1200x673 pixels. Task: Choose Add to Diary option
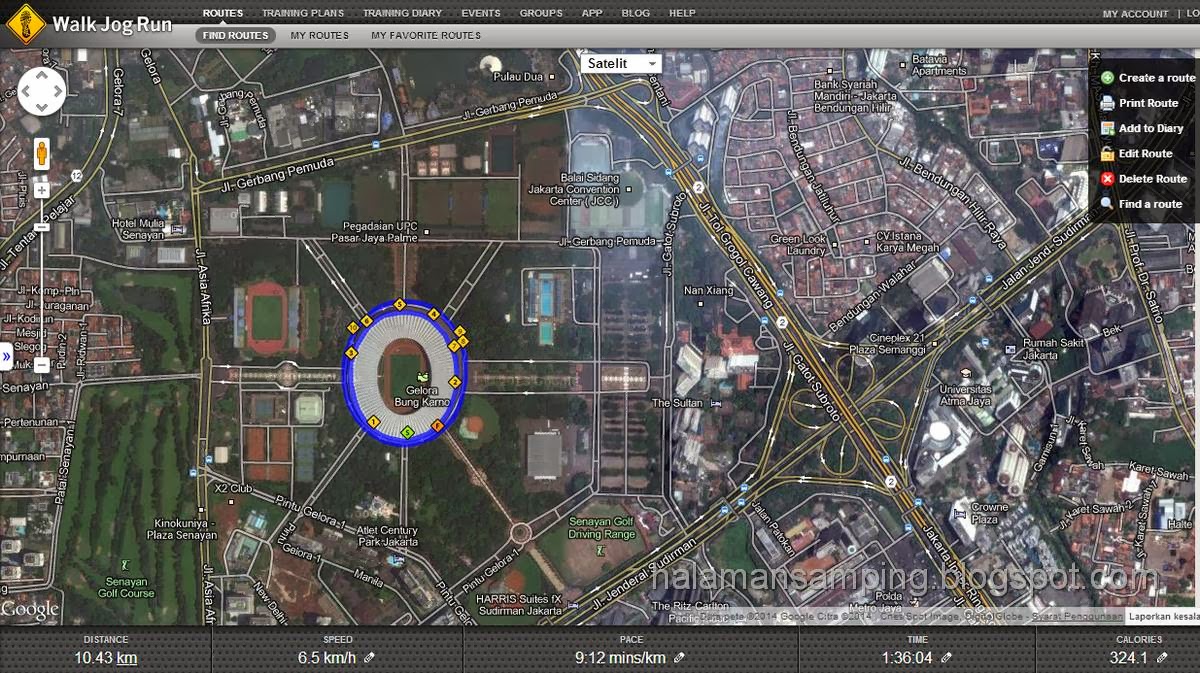point(1151,128)
